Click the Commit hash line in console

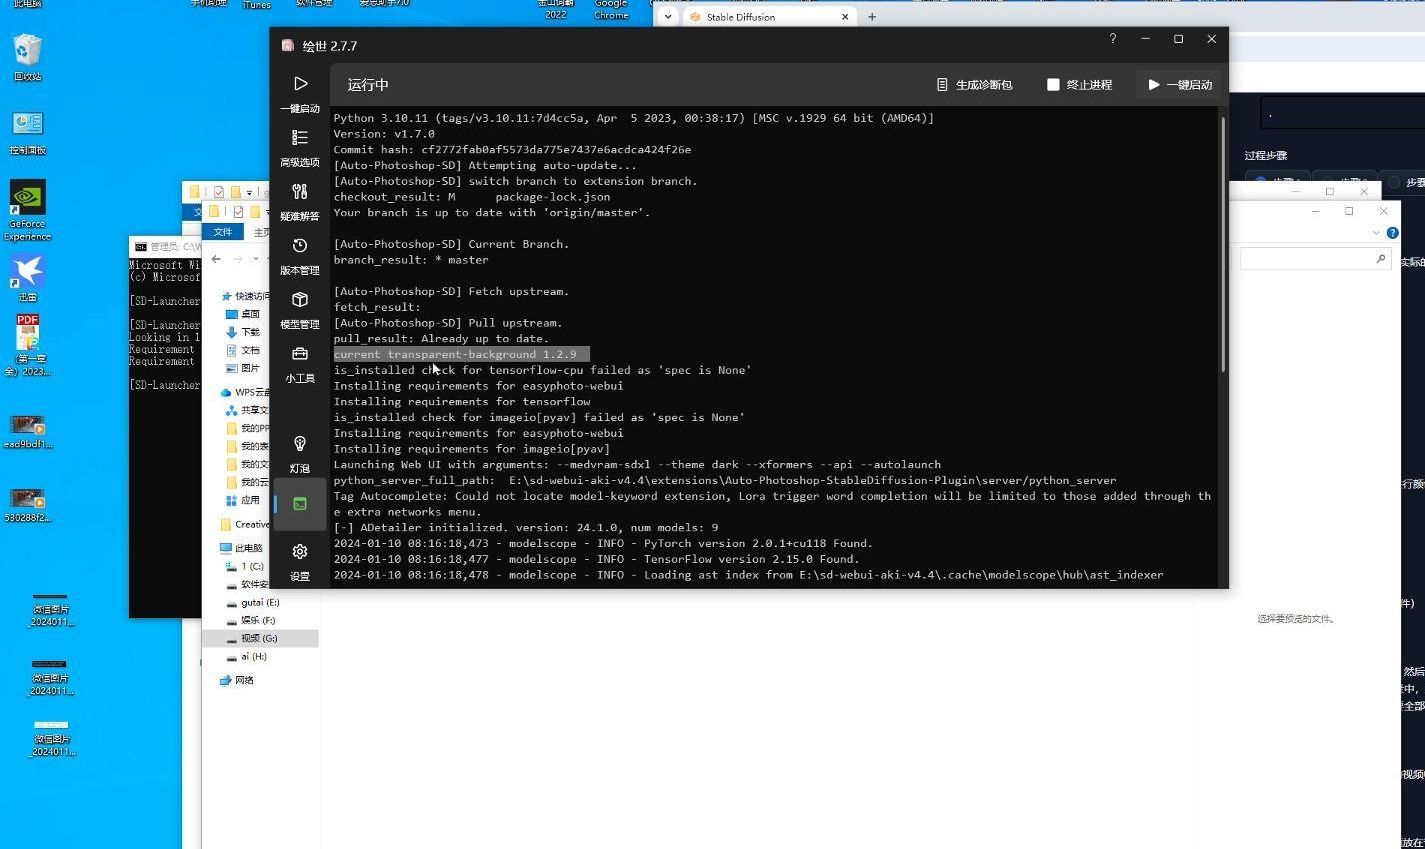(512, 150)
